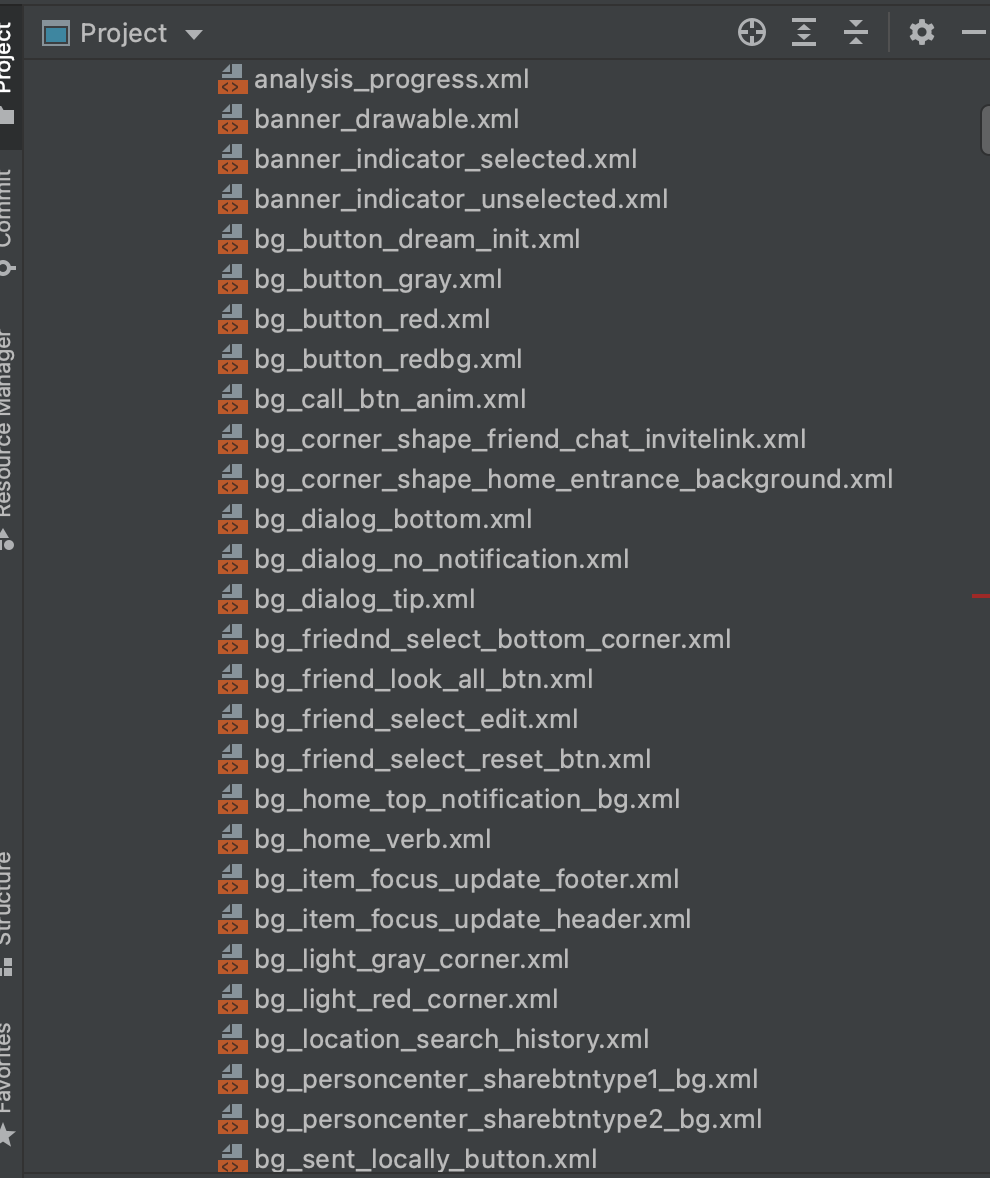The width and height of the screenshot is (990, 1178).
Task: Select bg_friednd_select_bottom_corner.xml file
Action: 492,639
